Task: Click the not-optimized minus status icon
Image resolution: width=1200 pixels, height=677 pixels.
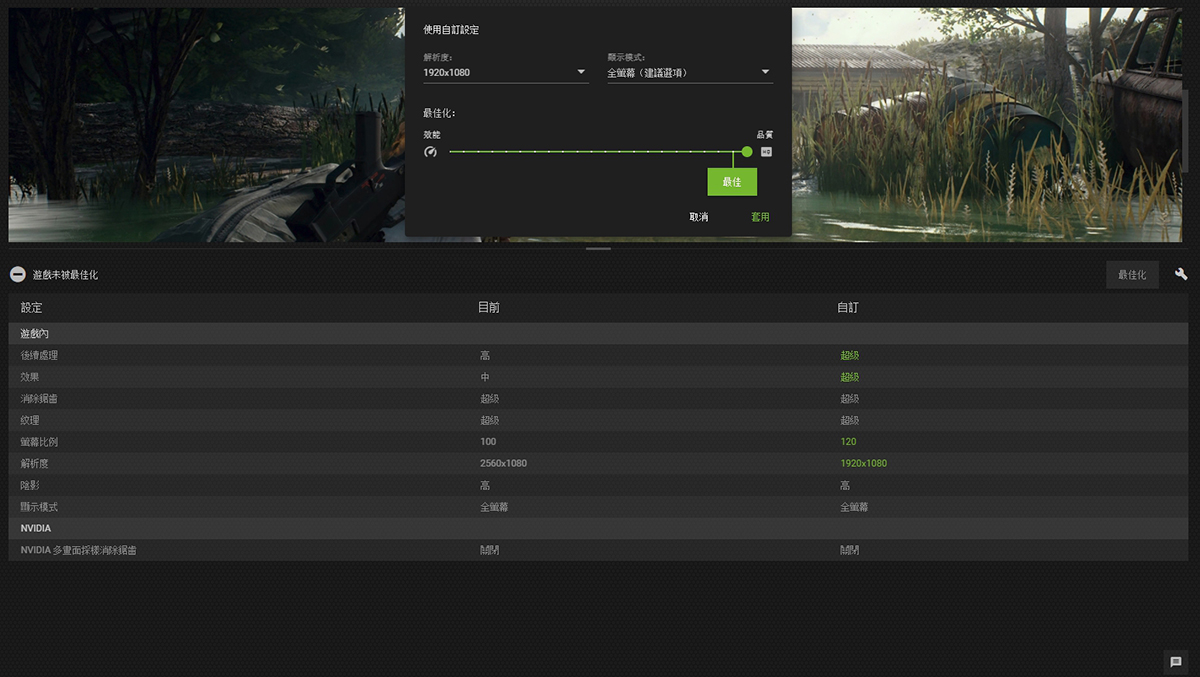Action: click(18, 274)
